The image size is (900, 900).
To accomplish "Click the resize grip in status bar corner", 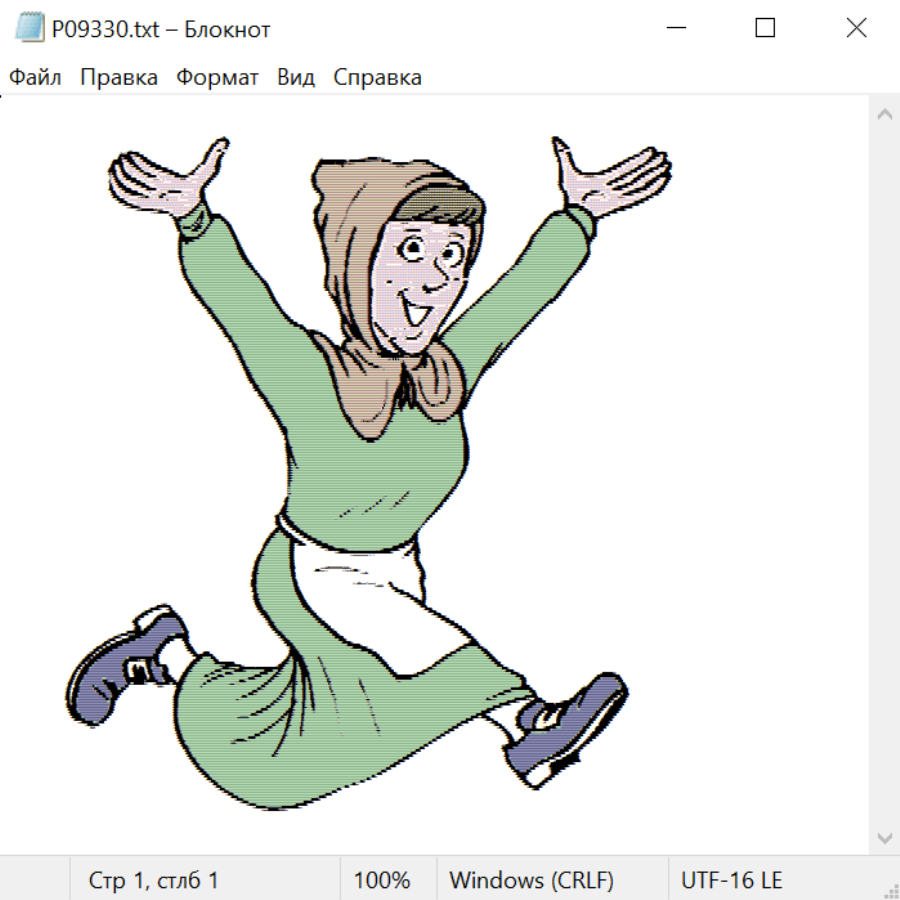I will [890, 890].
